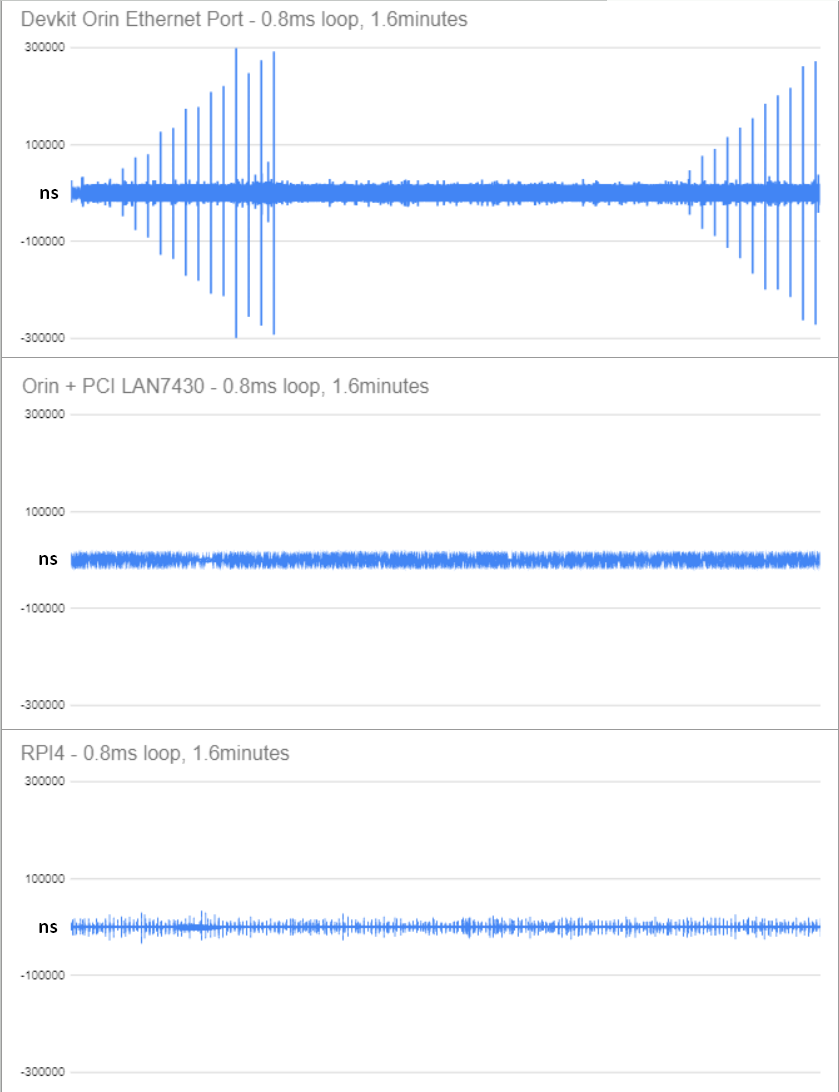Click the 300000 label in RPI4 chart
The image size is (839, 1092).
(x=45, y=781)
